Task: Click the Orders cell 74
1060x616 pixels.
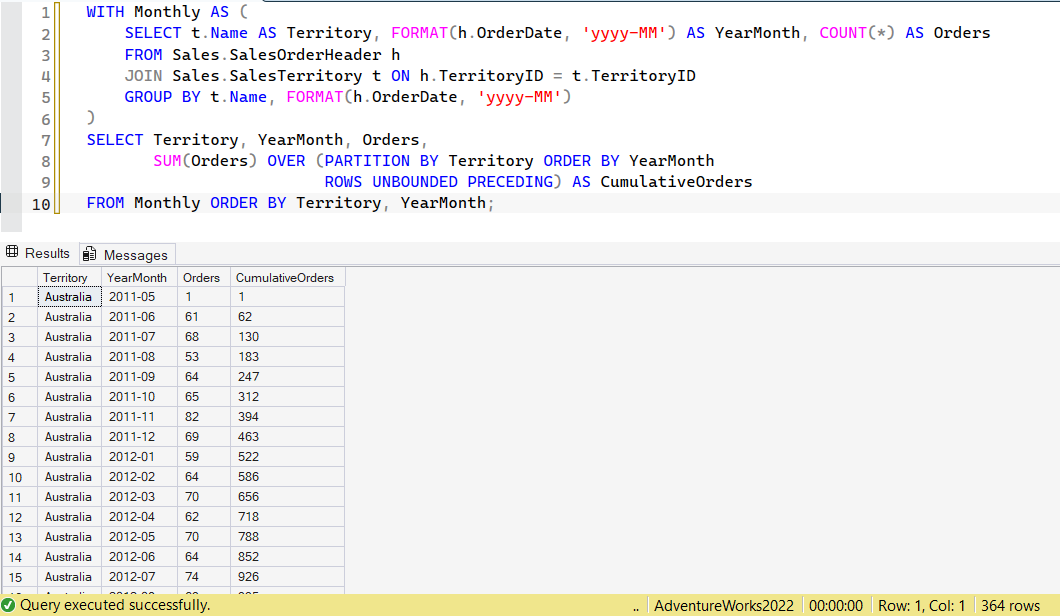Action: 203,577
